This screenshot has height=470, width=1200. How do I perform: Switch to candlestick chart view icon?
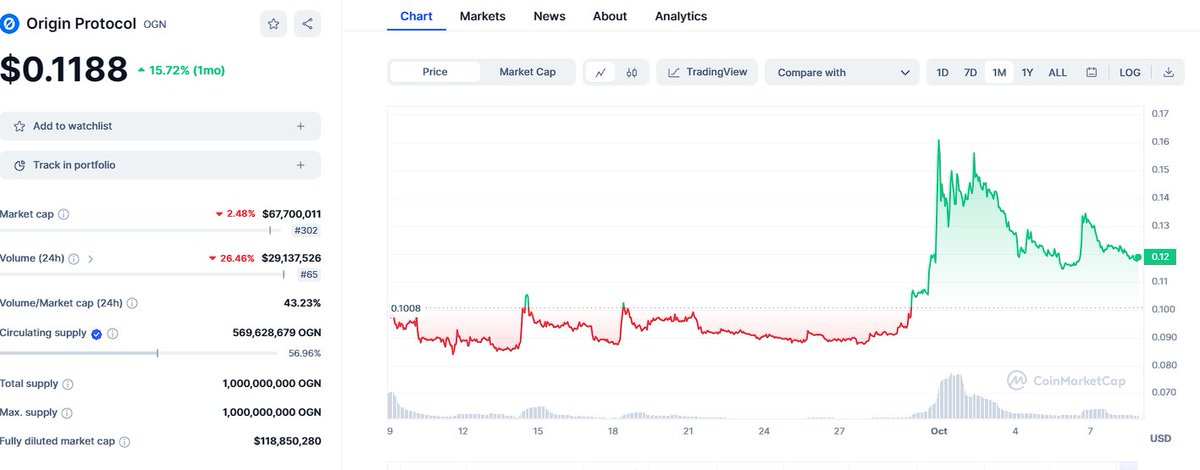click(632, 72)
